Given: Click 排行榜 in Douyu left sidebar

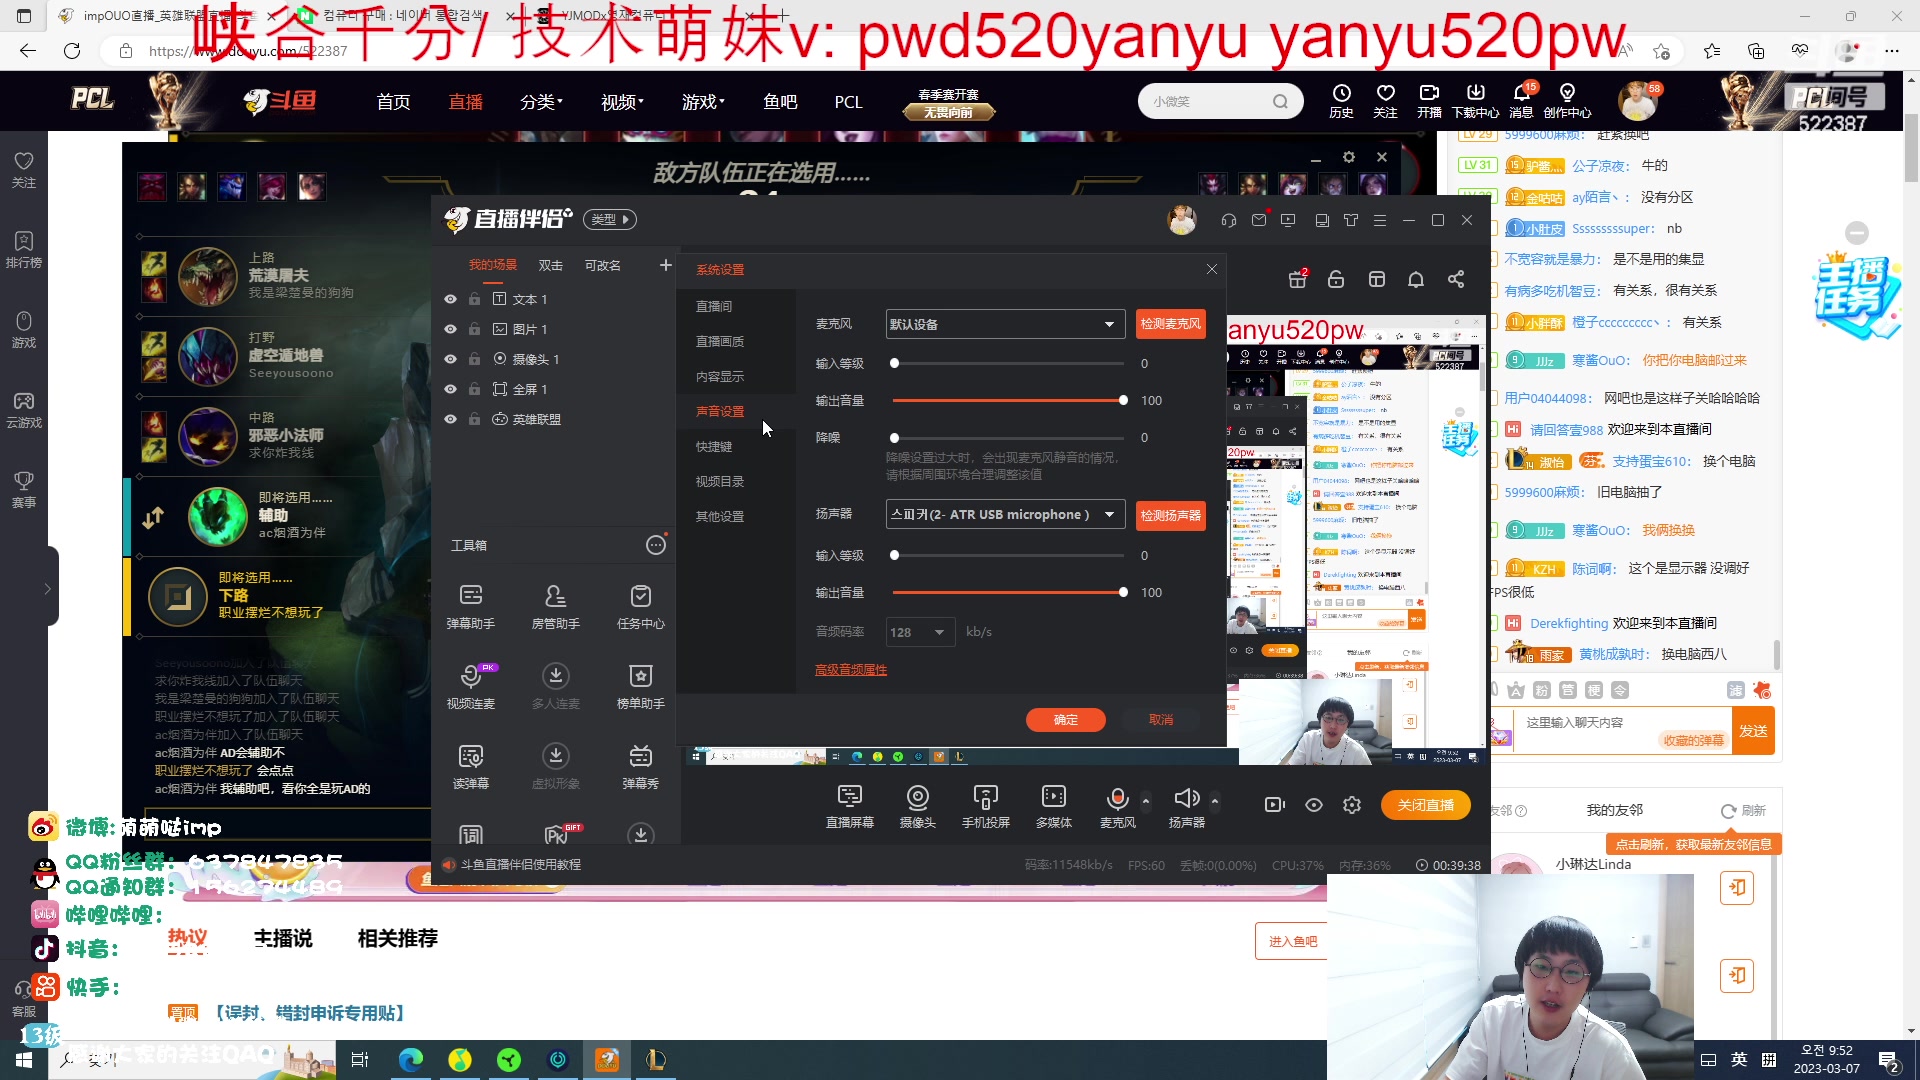Looking at the screenshot, I should (24, 250).
